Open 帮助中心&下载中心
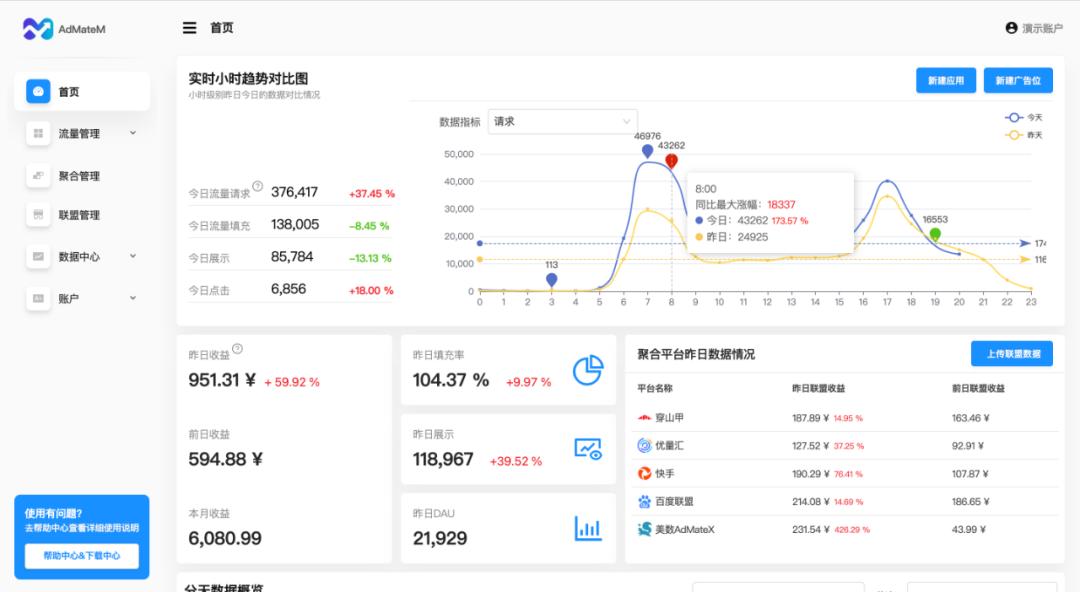The image size is (1080, 592). click(81, 556)
